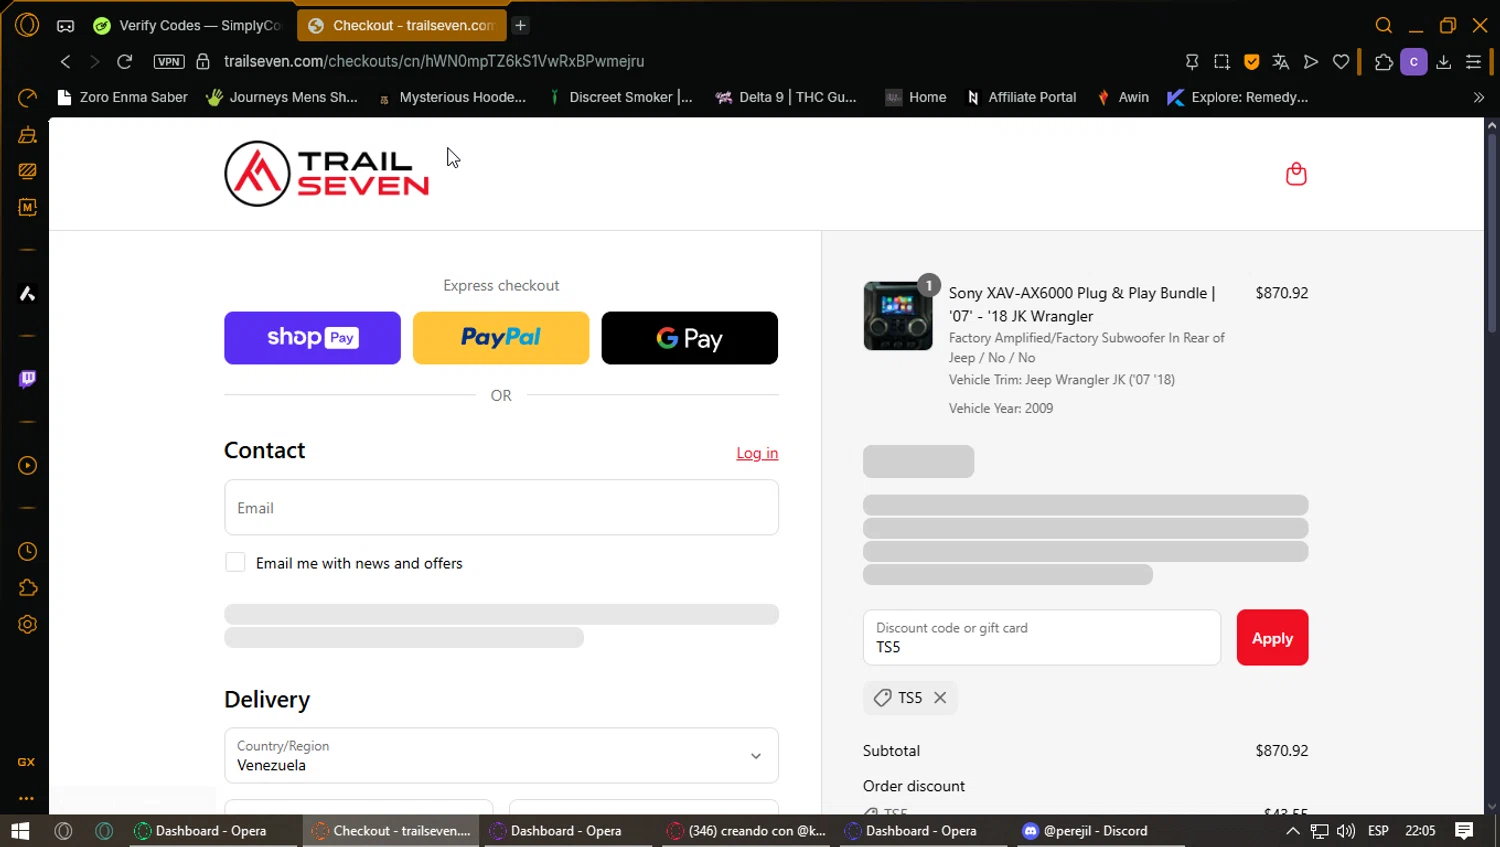Focus the Email input field
This screenshot has width=1500, height=847.
(501, 507)
